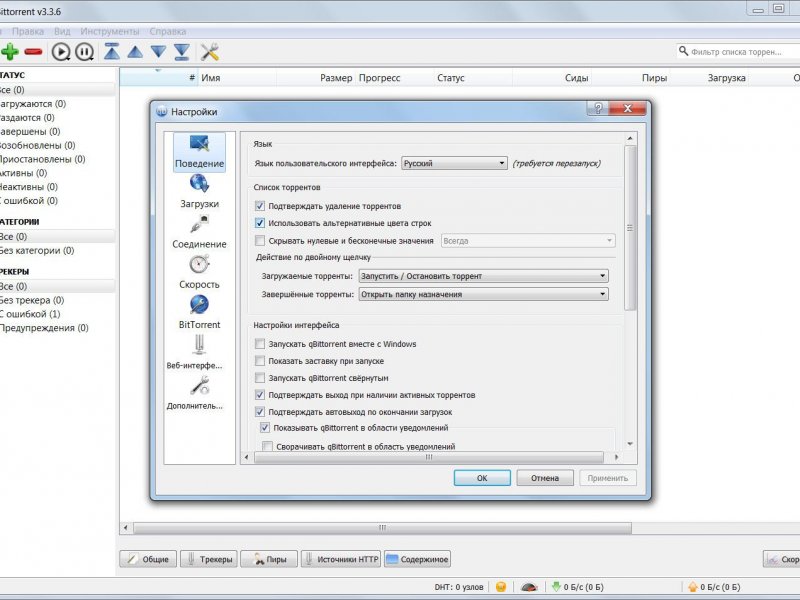Open the Инструменты menu
800x600 pixels.
click(110, 32)
